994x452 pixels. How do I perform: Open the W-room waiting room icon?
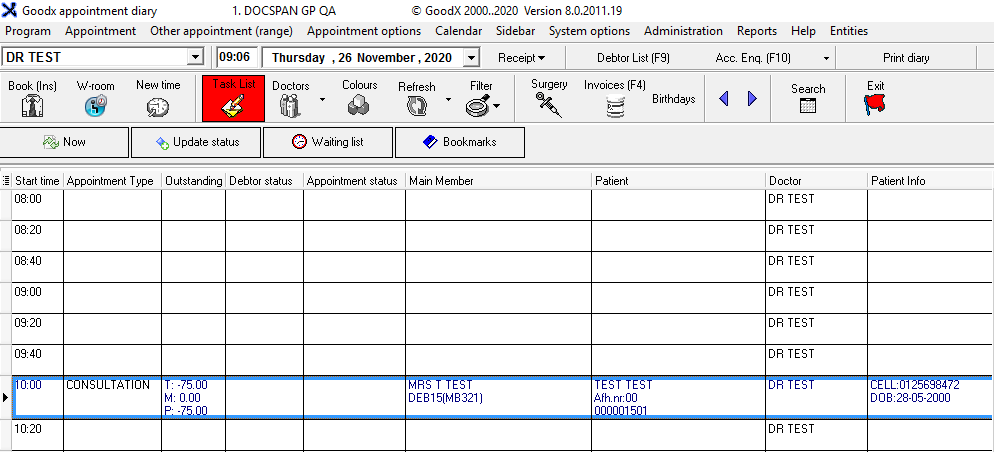96,104
